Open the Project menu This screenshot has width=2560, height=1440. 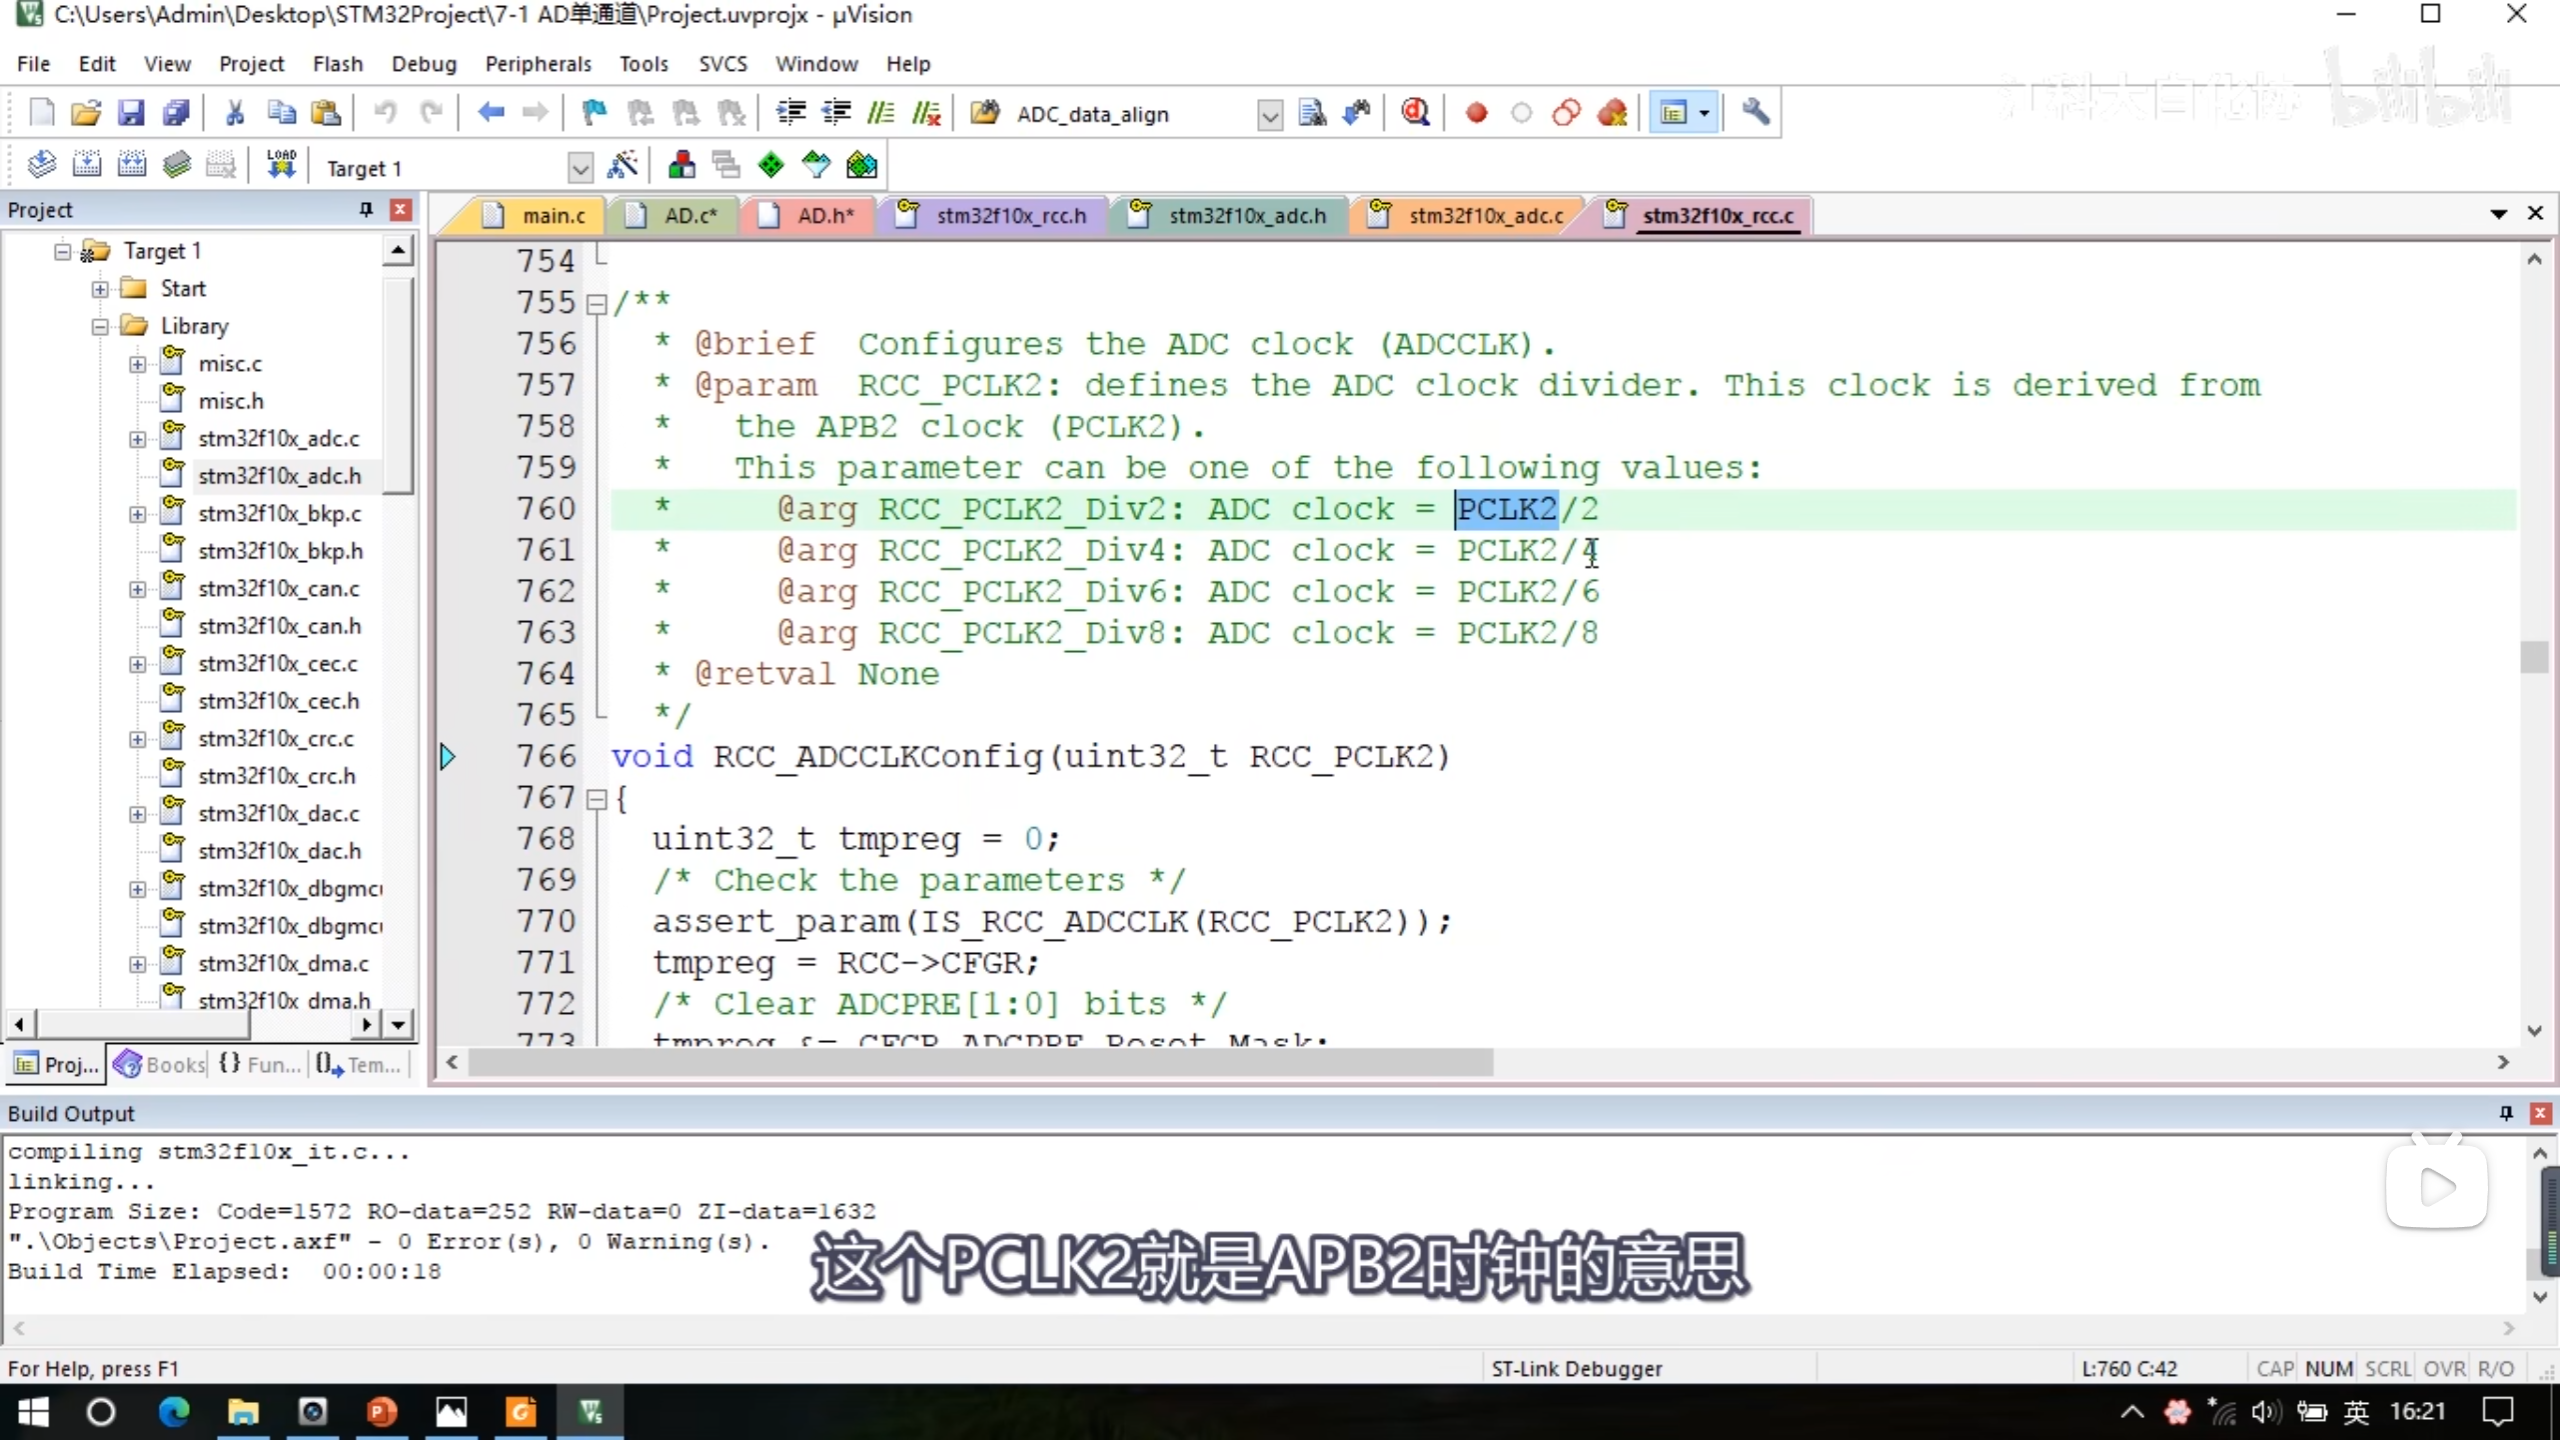point(251,63)
